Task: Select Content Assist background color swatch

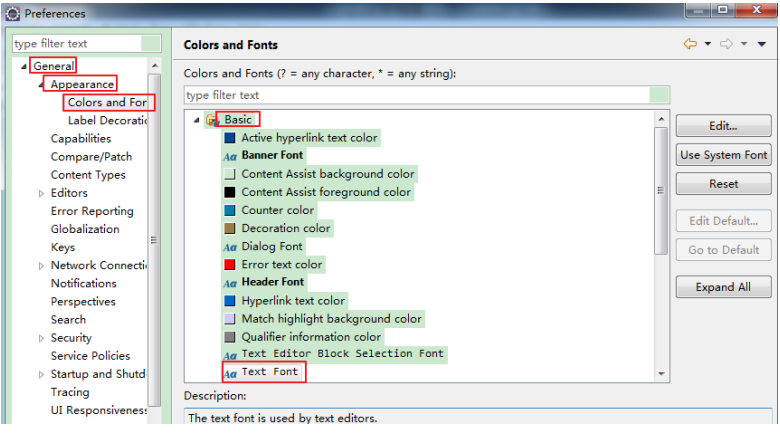Action: (229, 174)
